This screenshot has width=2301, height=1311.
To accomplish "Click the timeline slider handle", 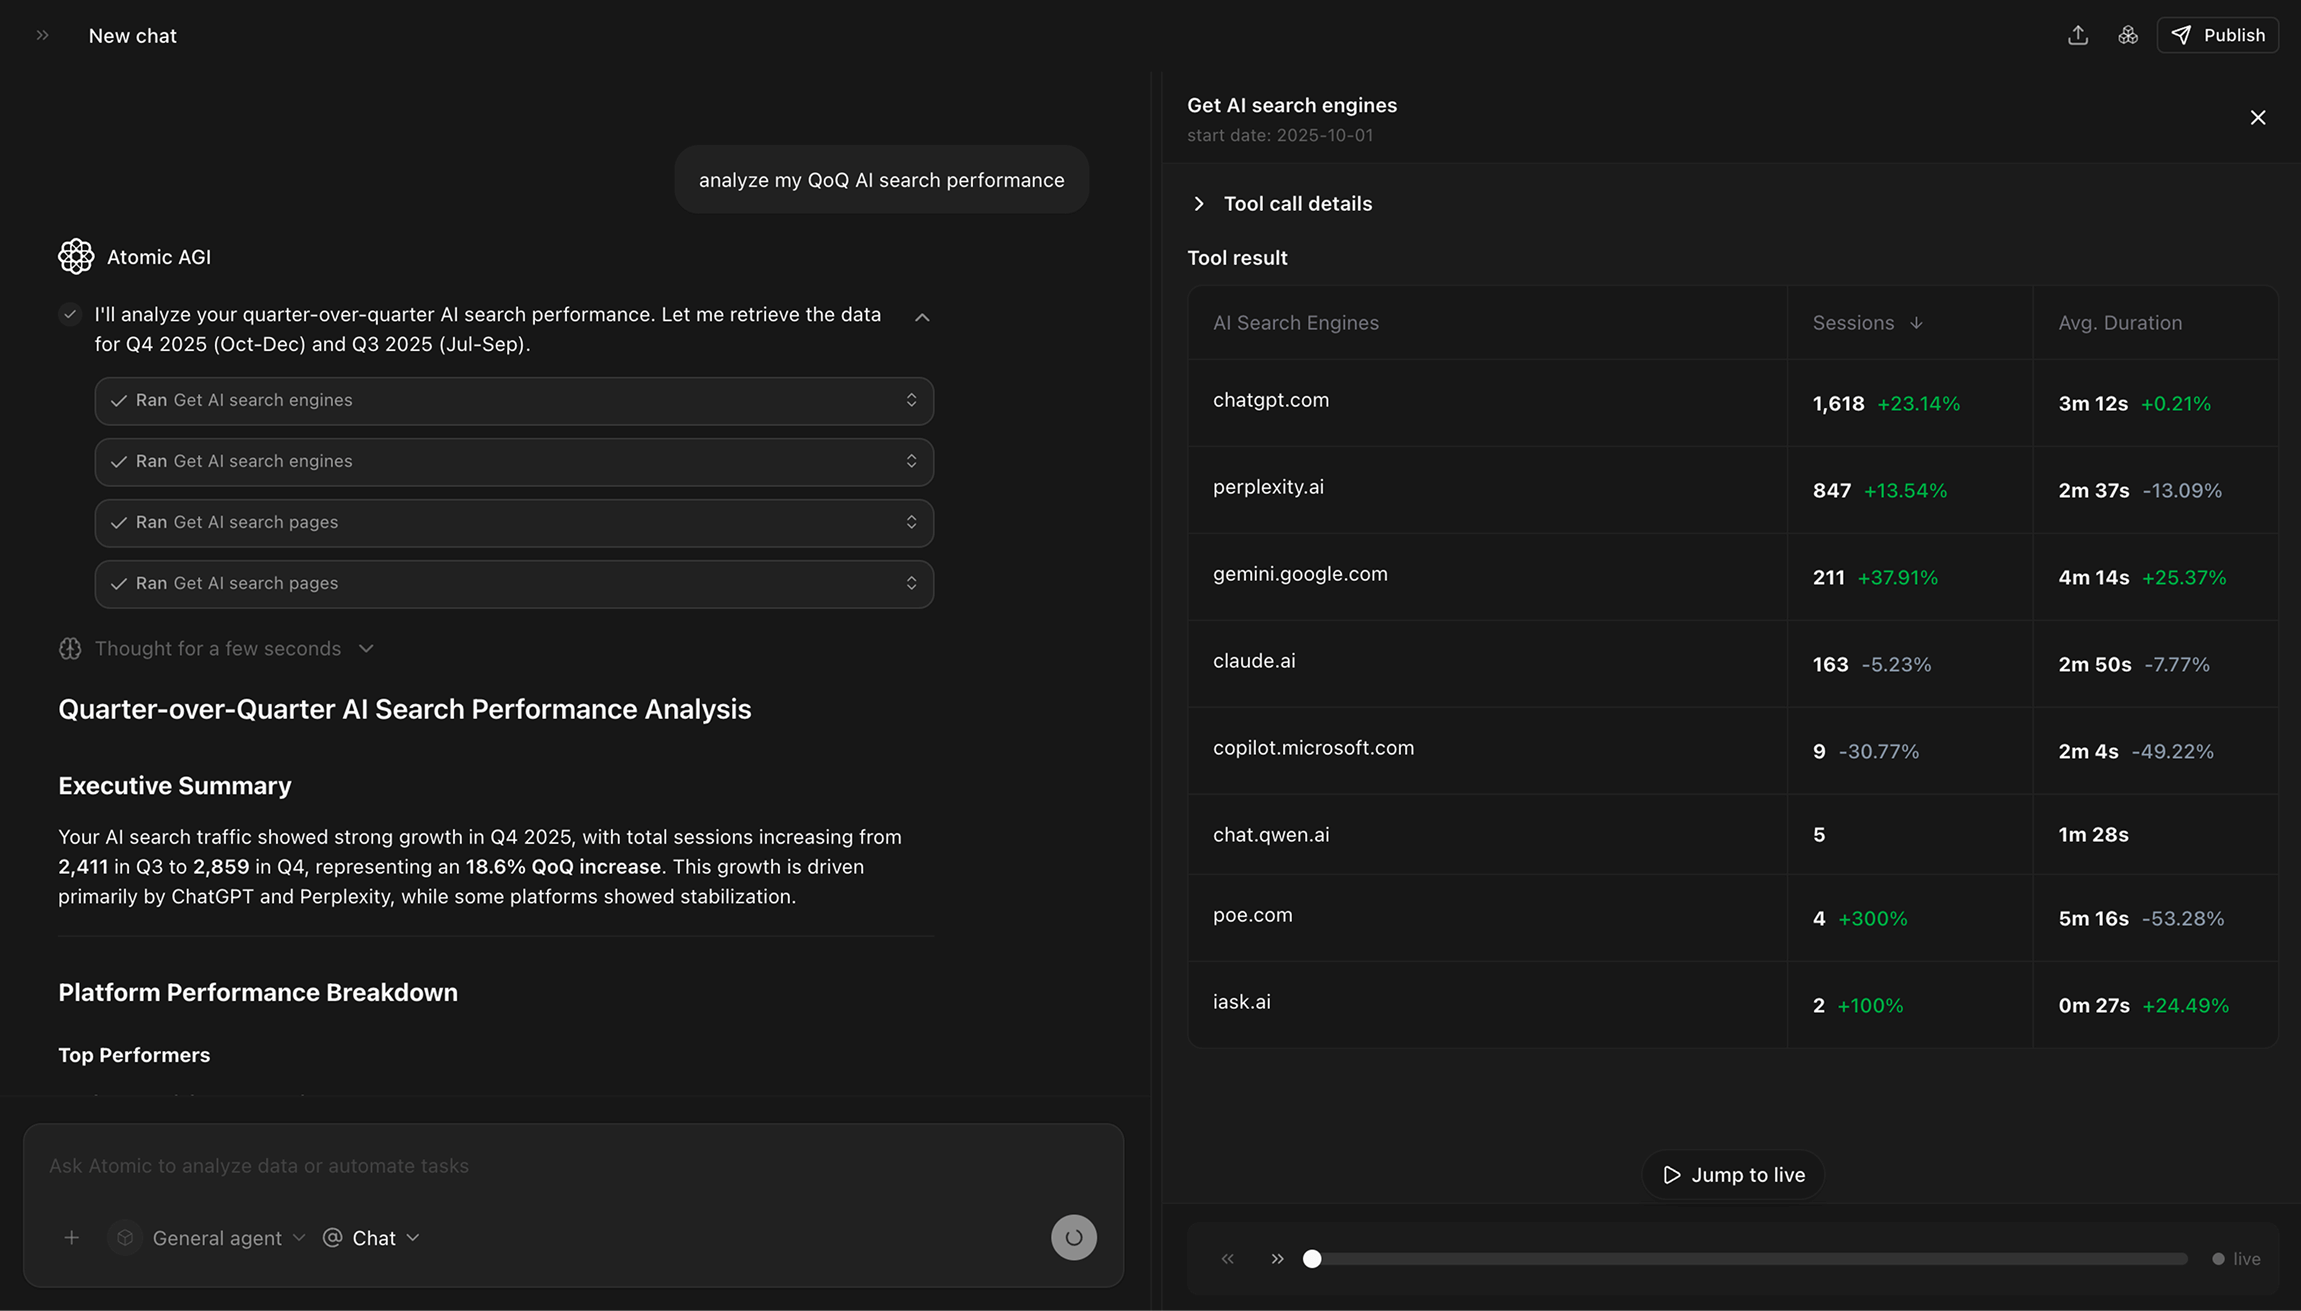I will [x=1312, y=1259].
